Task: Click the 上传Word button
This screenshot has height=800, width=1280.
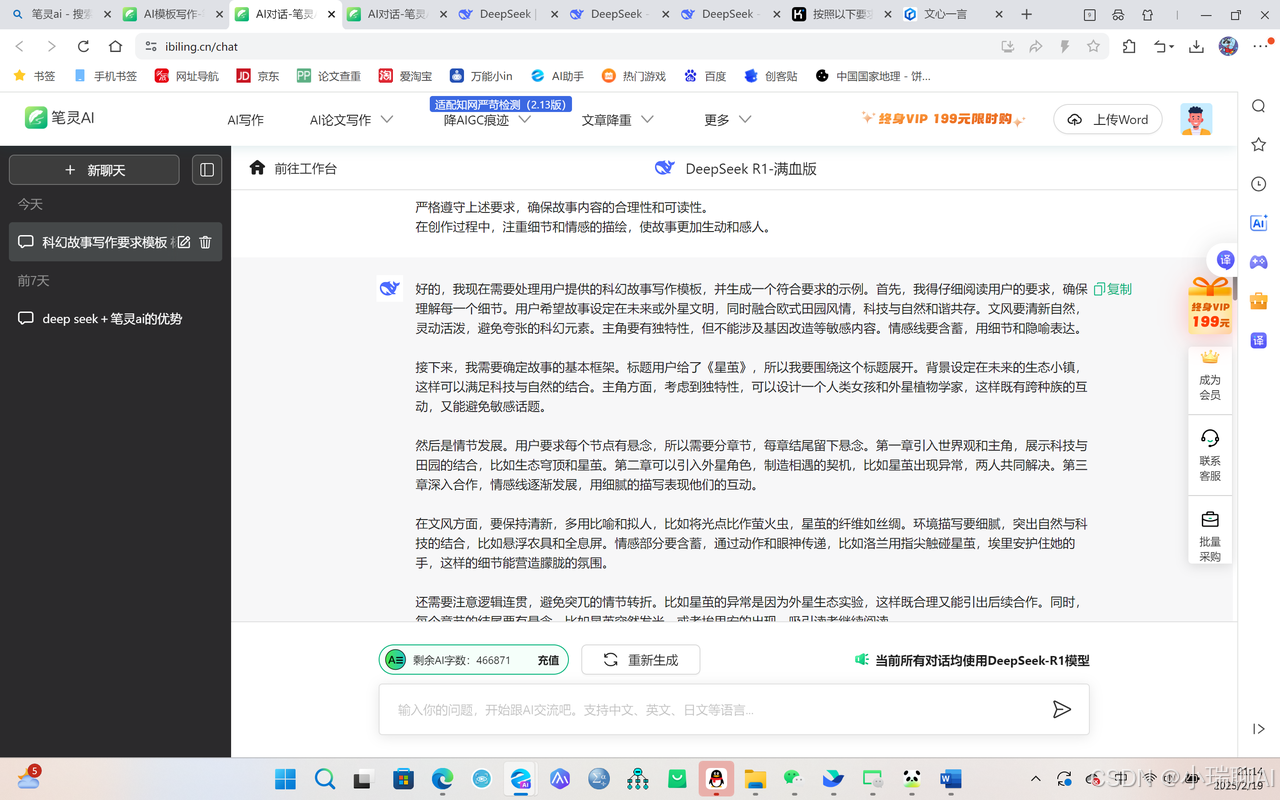Action: tap(1108, 119)
